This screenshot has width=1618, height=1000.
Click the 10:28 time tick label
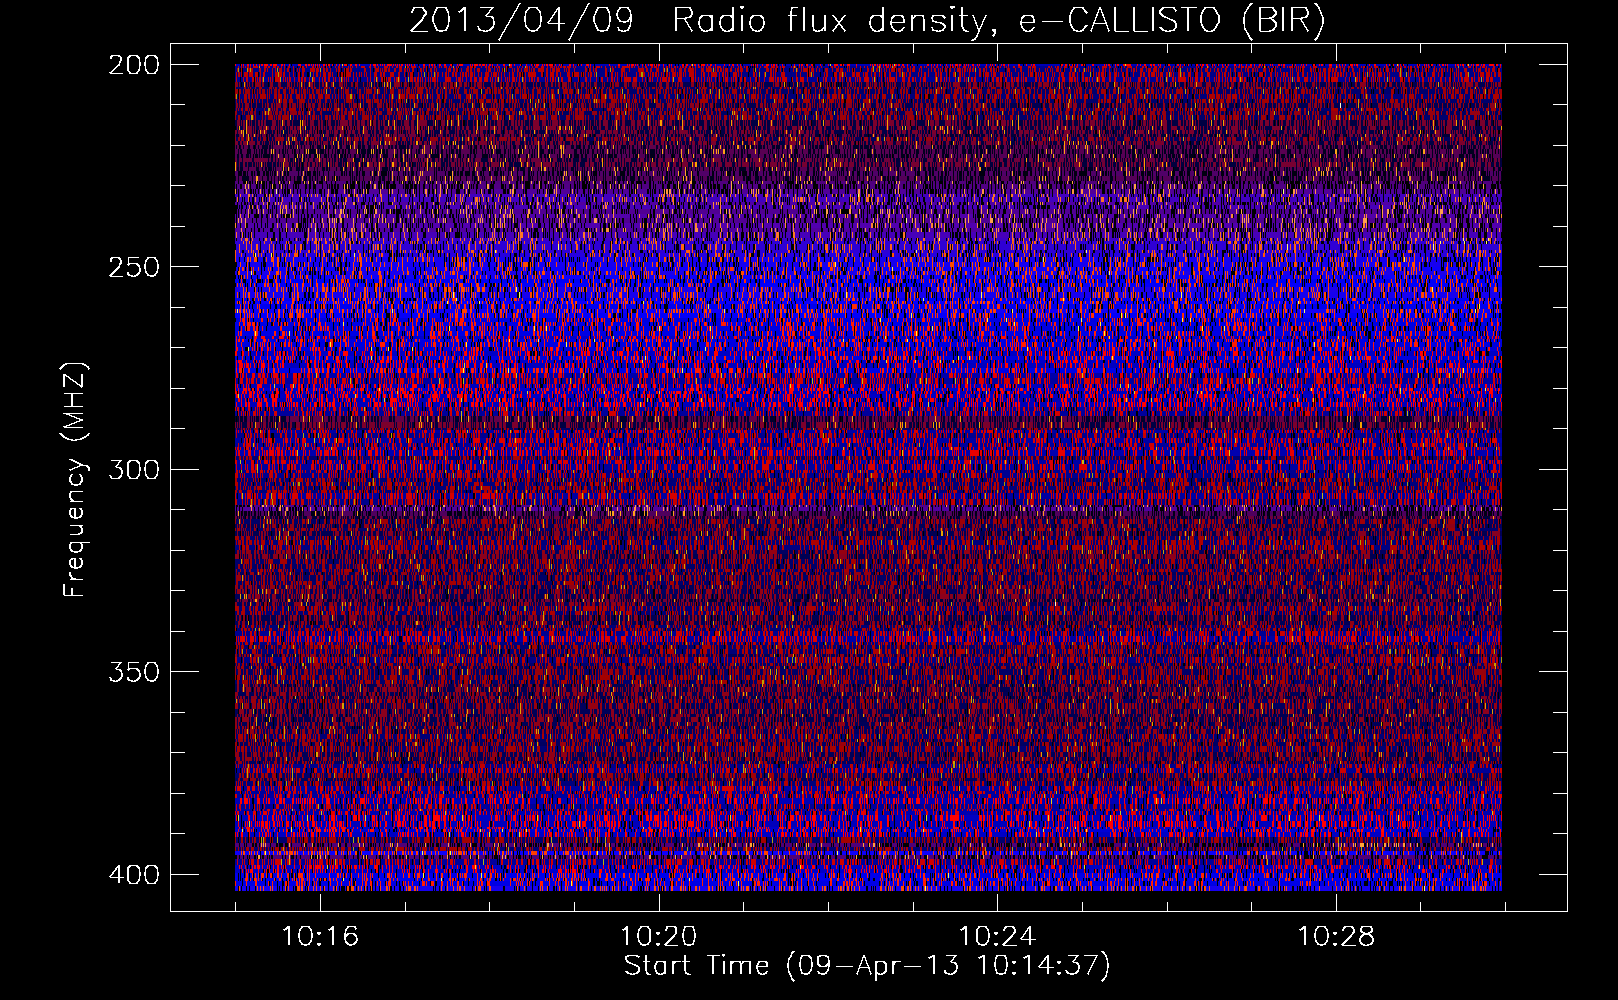[1336, 937]
